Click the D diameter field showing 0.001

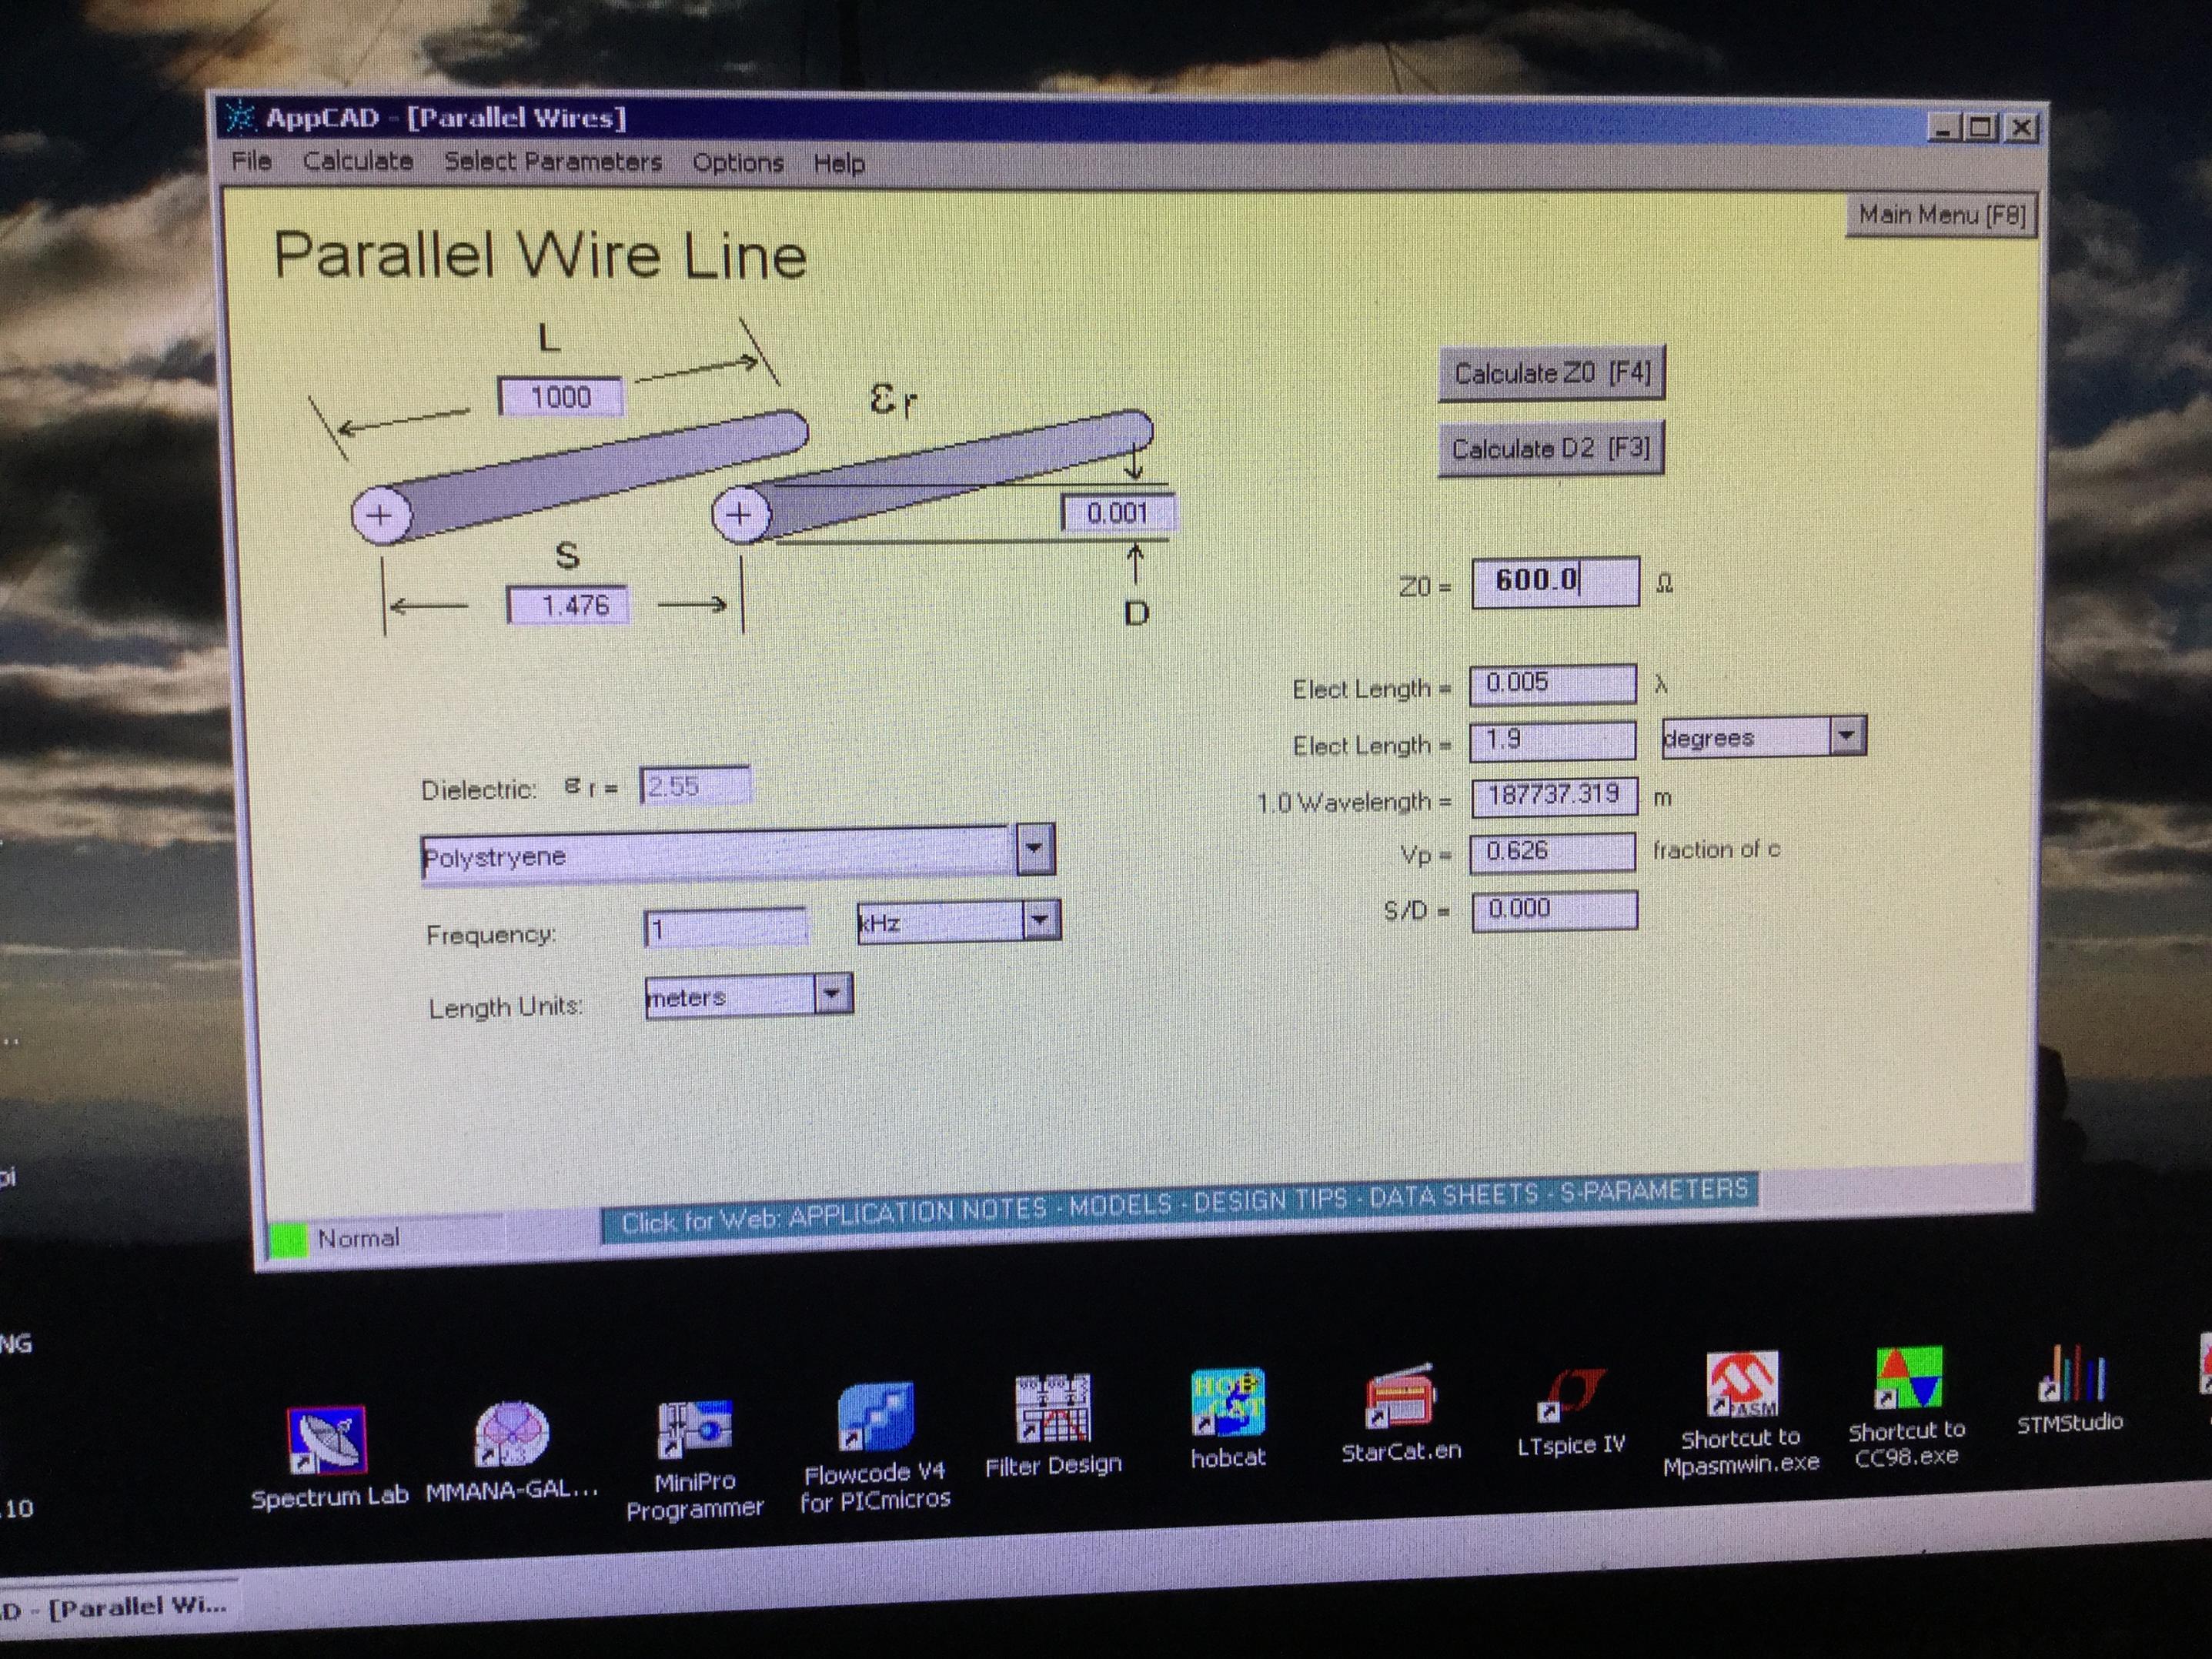coord(1117,513)
